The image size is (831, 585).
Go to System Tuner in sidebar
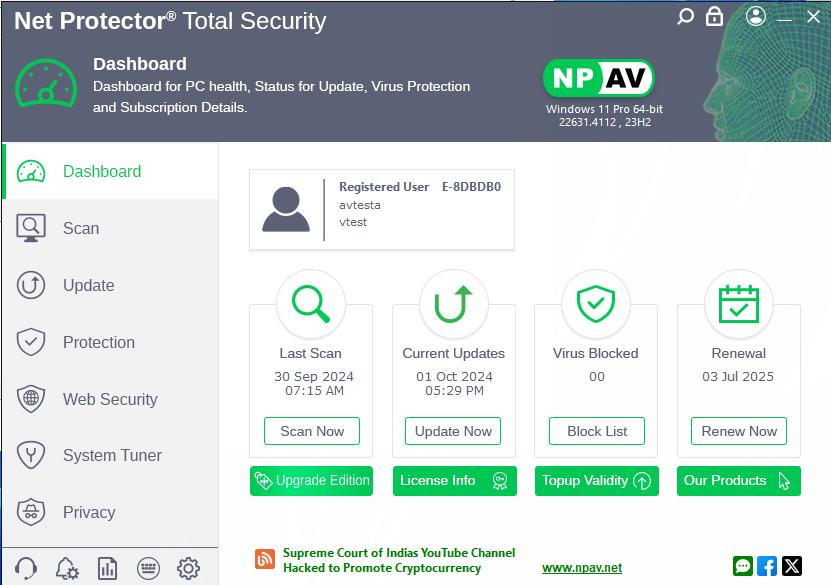click(112, 456)
